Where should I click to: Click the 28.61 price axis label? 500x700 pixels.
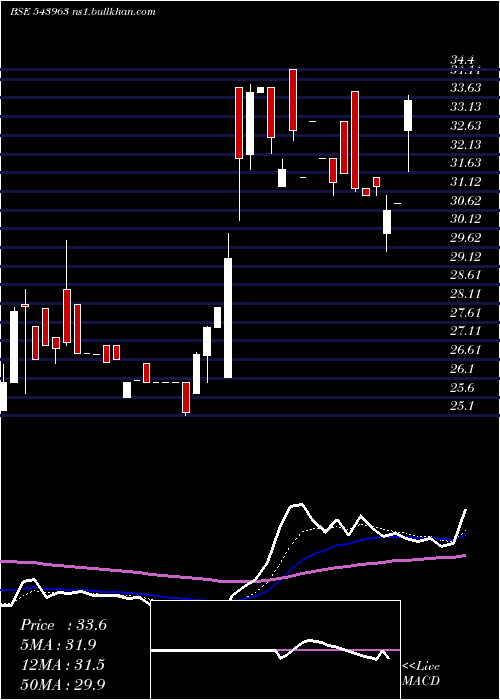click(x=466, y=275)
